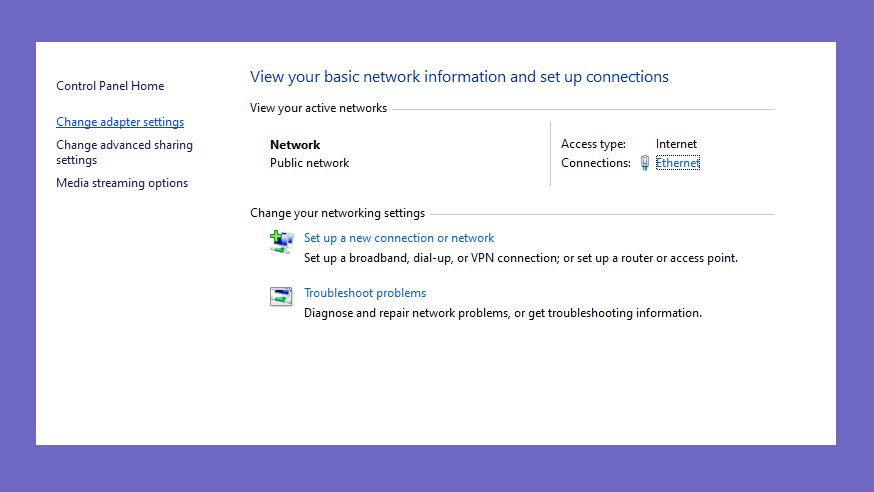Image resolution: width=874 pixels, height=492 pixels.
Task: Click the Diagnose and repair network problems text
Action: pyautogui.click(x=503, y=313)
